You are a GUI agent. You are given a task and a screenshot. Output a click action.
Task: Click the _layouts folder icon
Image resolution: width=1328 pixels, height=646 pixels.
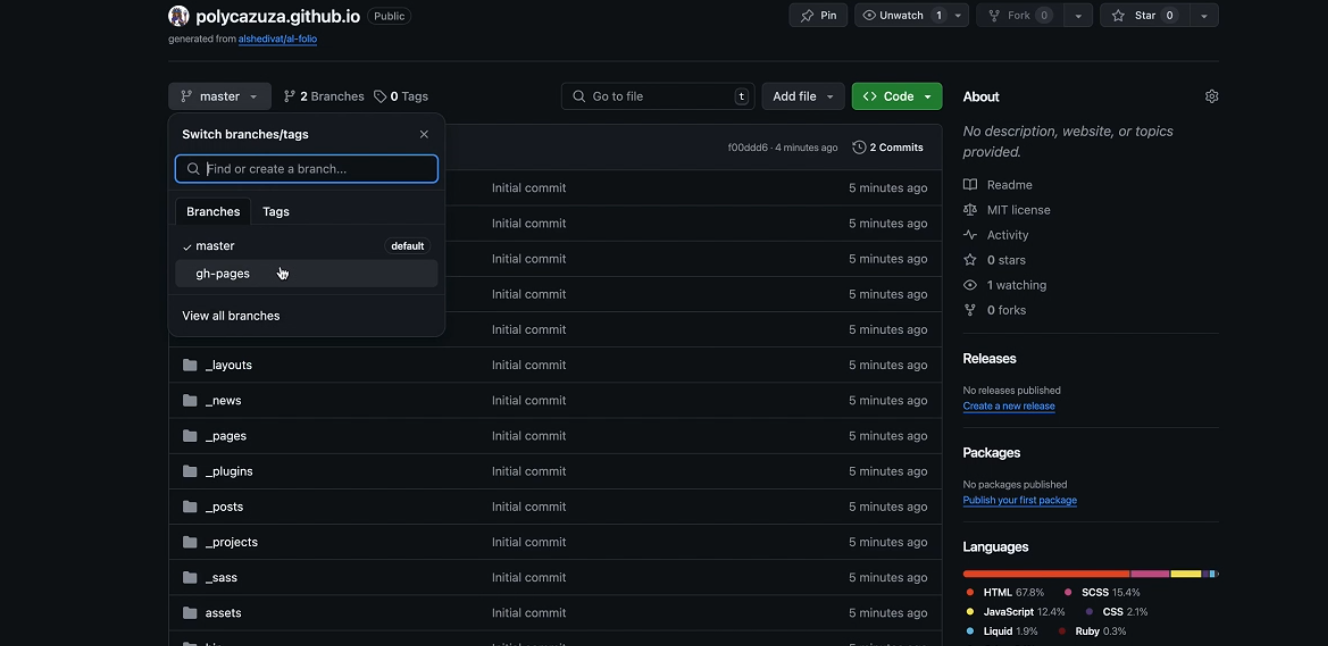click(190, 365)
